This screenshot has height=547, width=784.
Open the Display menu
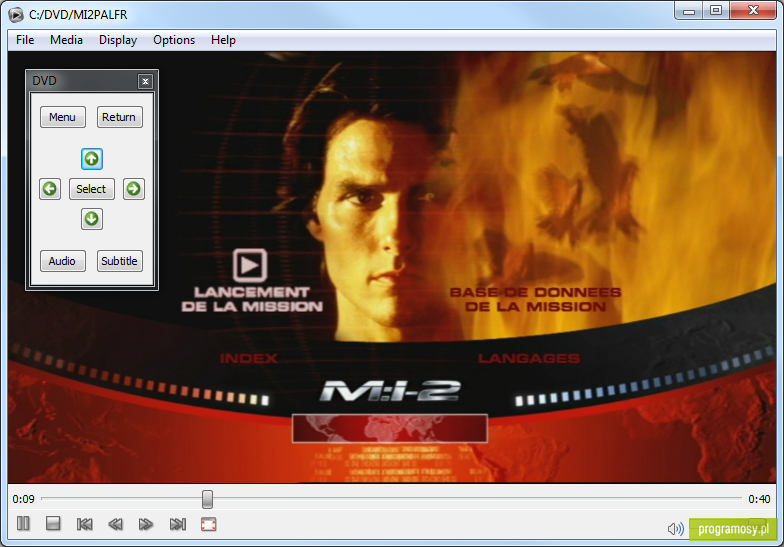(118, 40)
